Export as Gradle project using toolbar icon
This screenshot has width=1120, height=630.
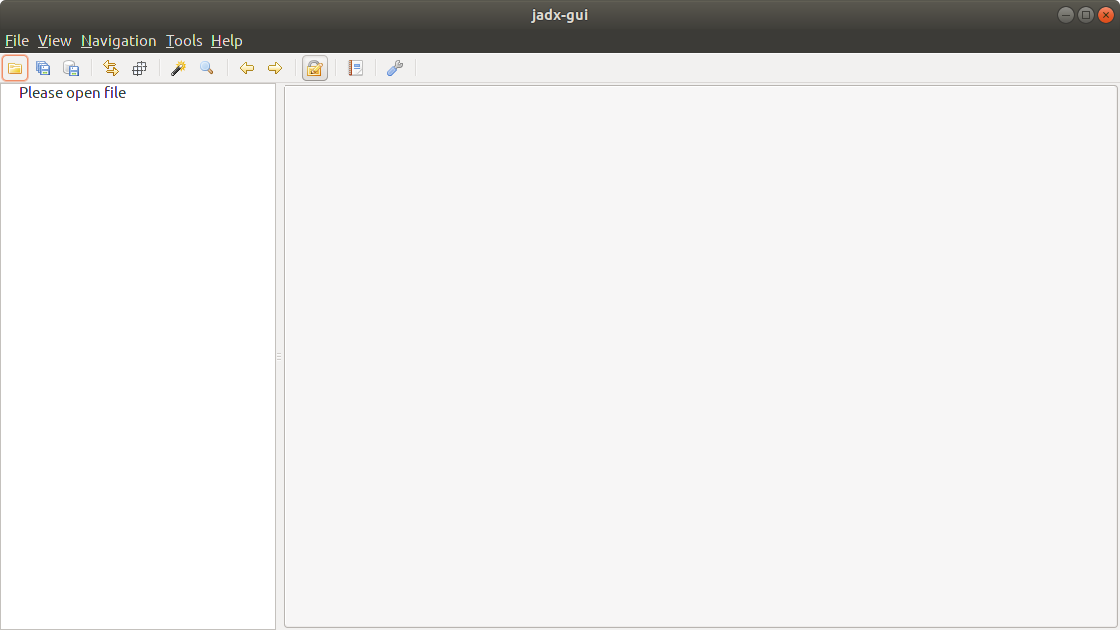[x=71, y=67]
